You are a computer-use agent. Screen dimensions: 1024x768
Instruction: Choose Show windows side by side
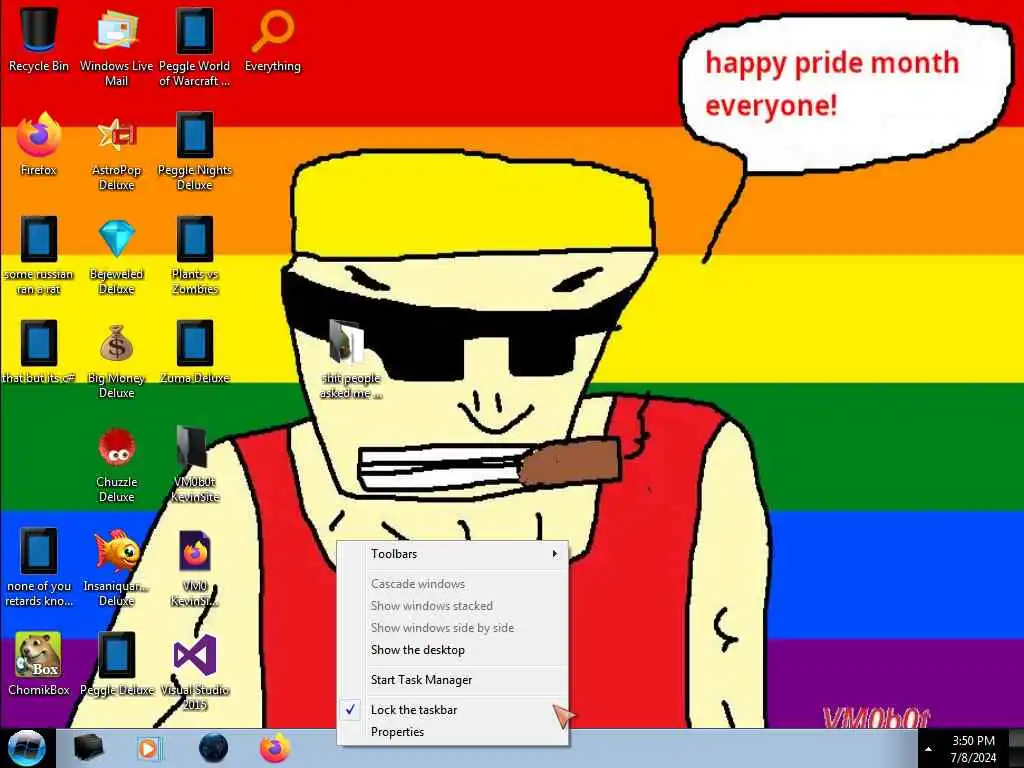click(453, 628)
